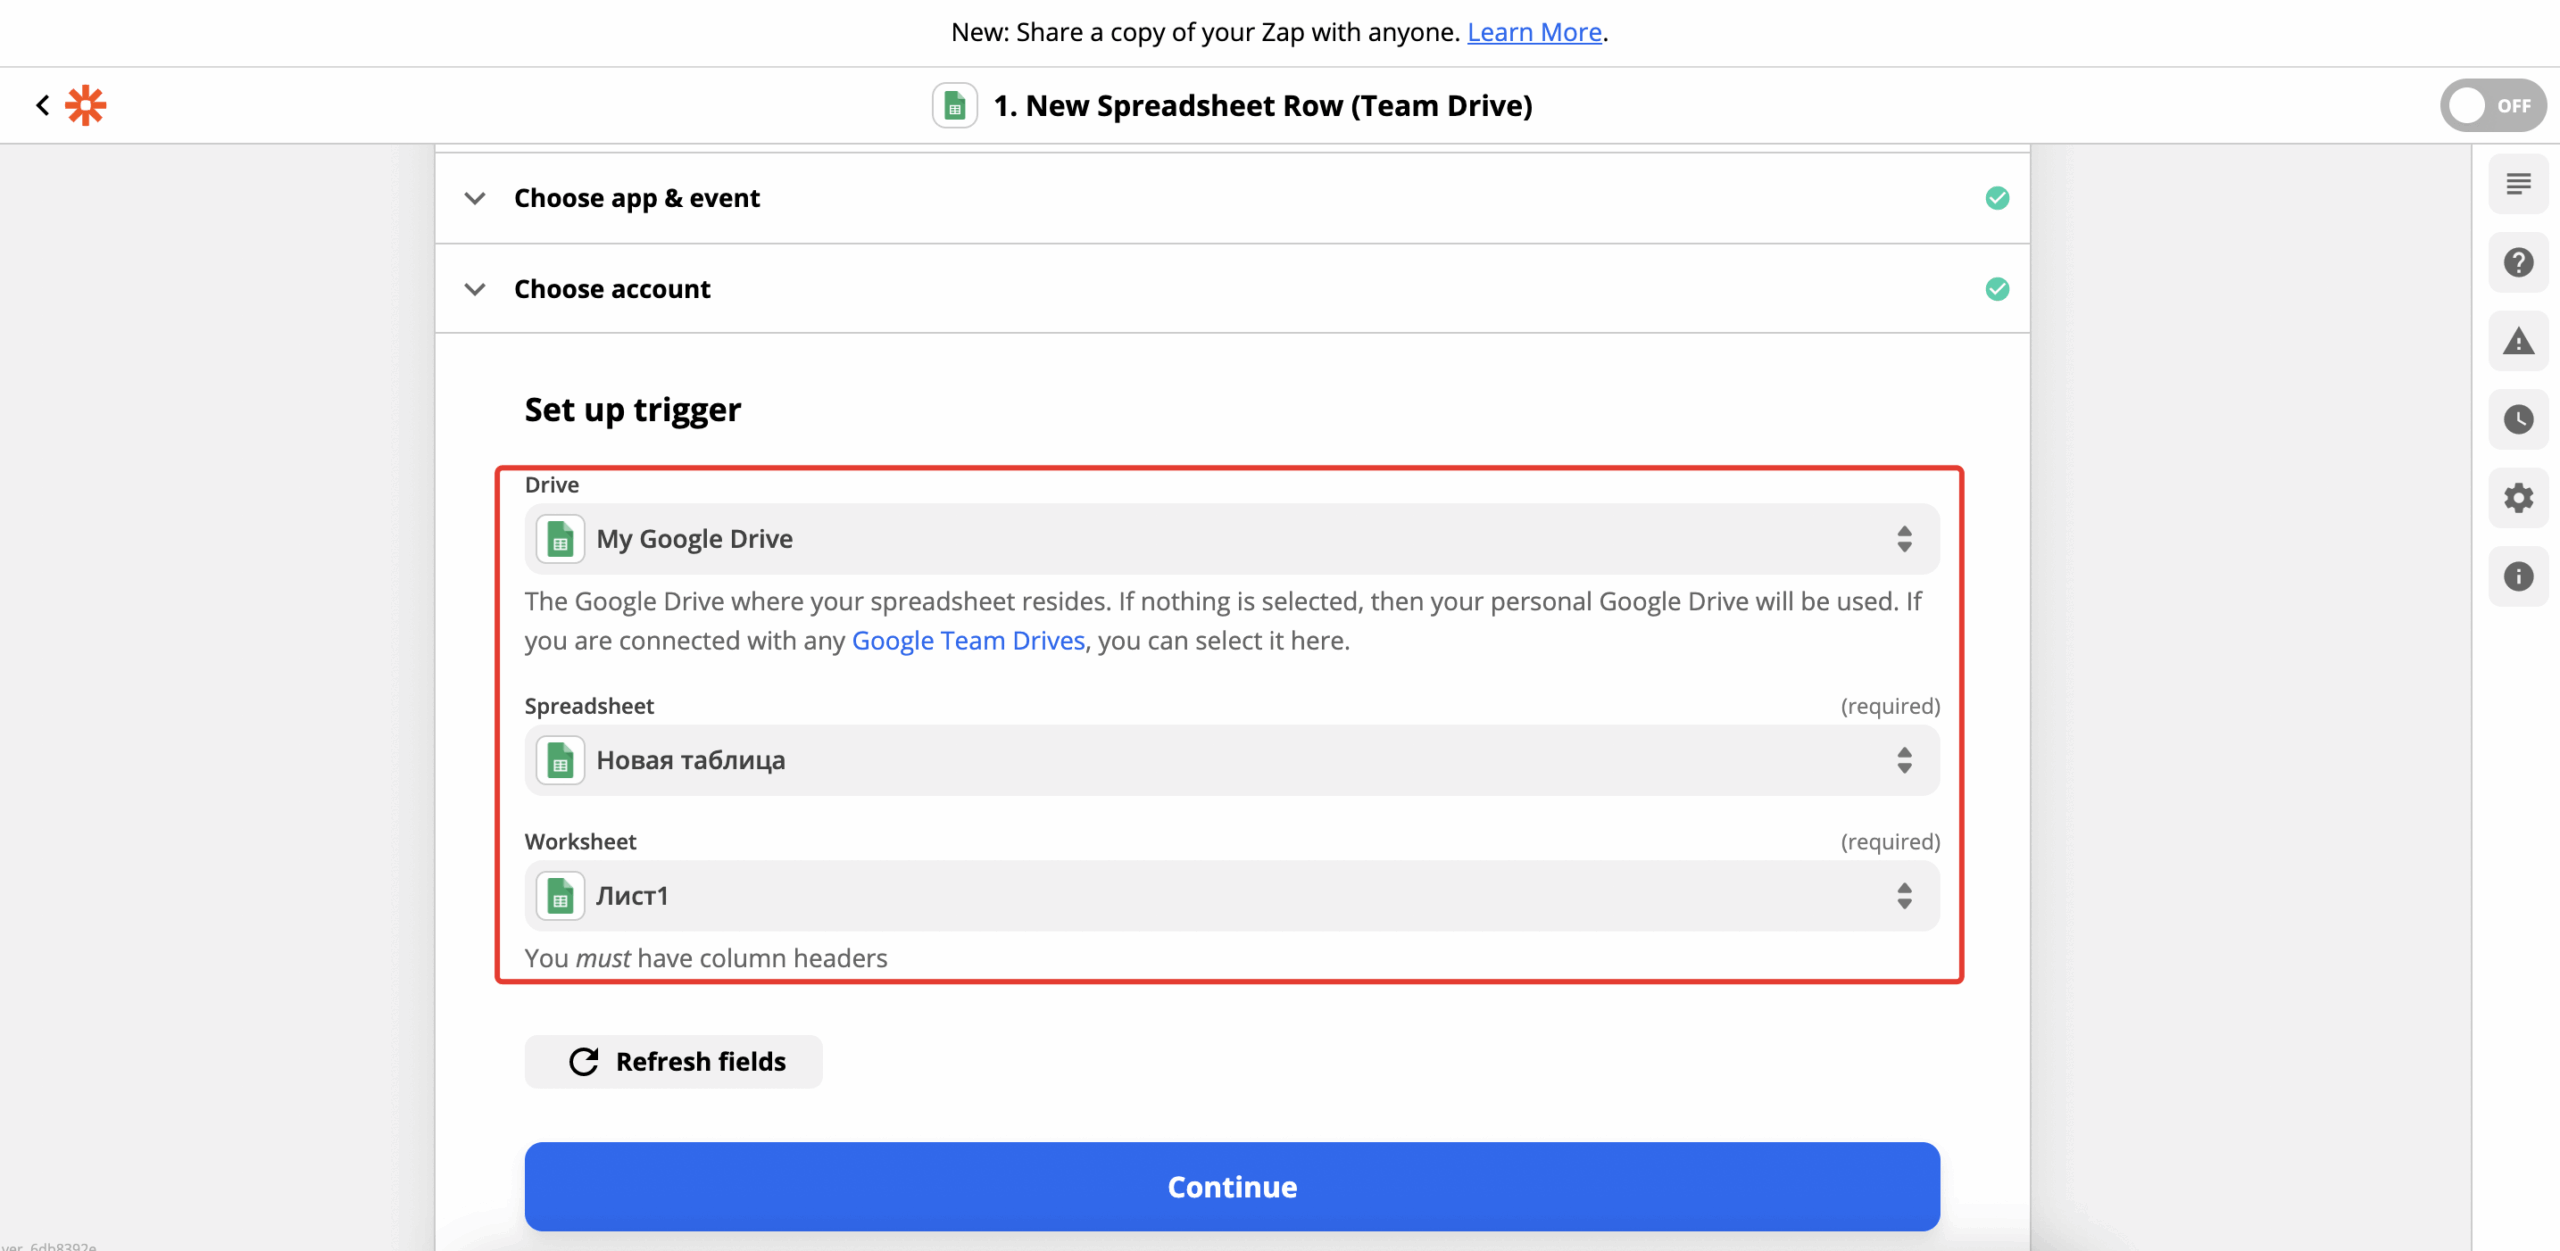Go back using the left arrow
This screenshot has width=2560, height=1251.
(42, 105)
